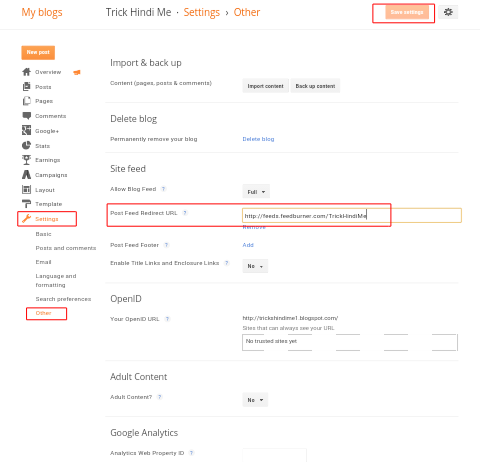Click Import content button

265,86
